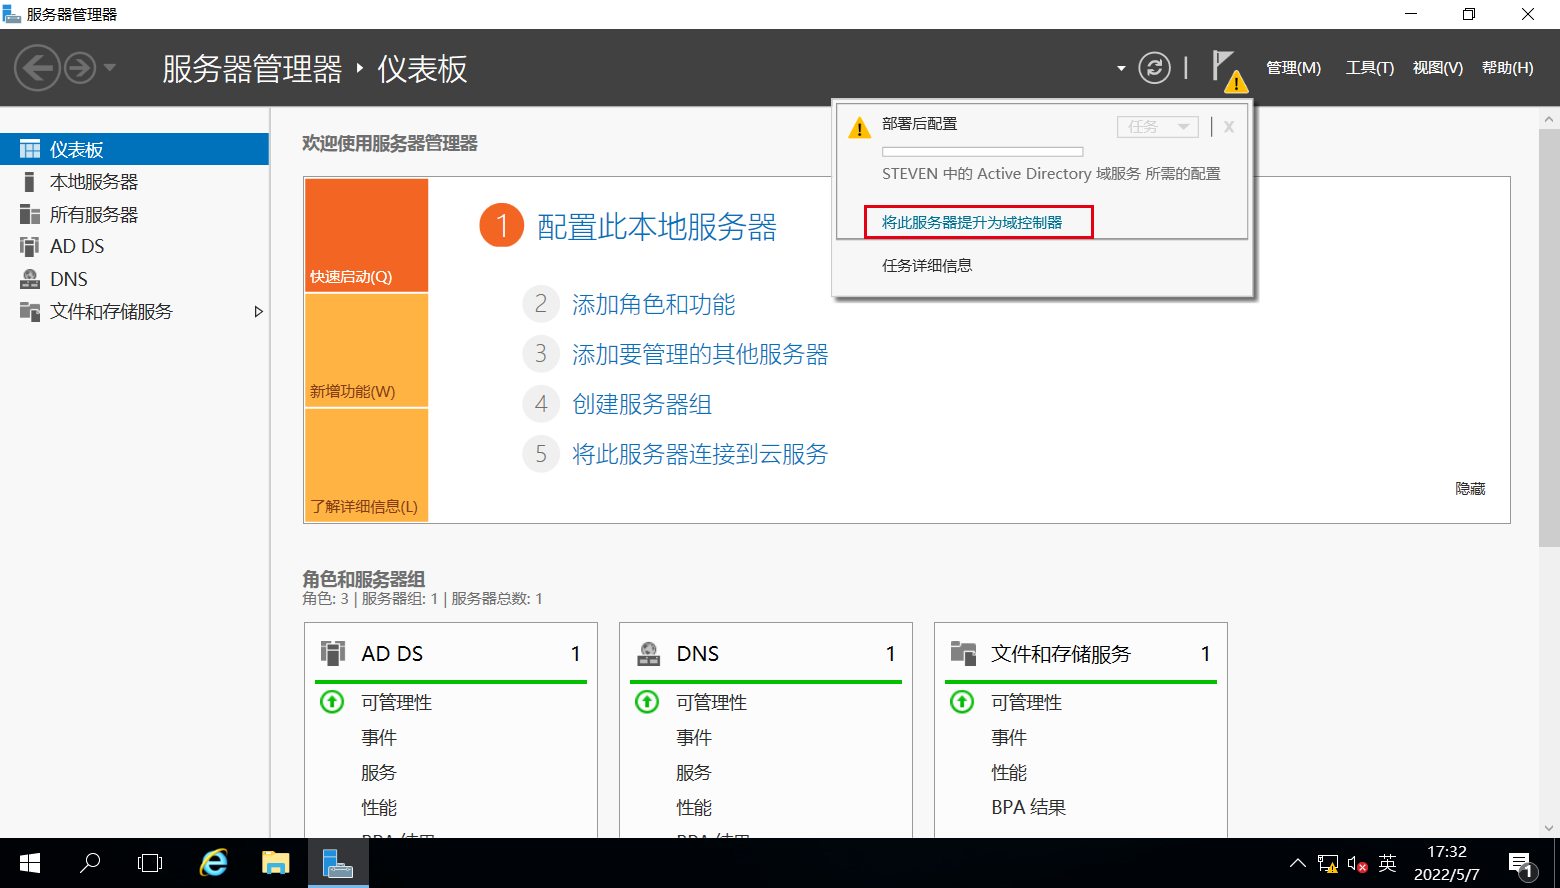The image size is (1560, 888).
Task: Open Task View on the taskbar
Action: pyautogui.click(x=150, y=863)
